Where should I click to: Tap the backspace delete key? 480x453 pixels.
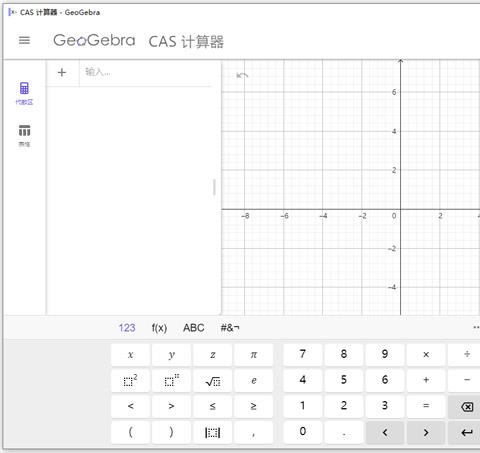coord(465,407)
